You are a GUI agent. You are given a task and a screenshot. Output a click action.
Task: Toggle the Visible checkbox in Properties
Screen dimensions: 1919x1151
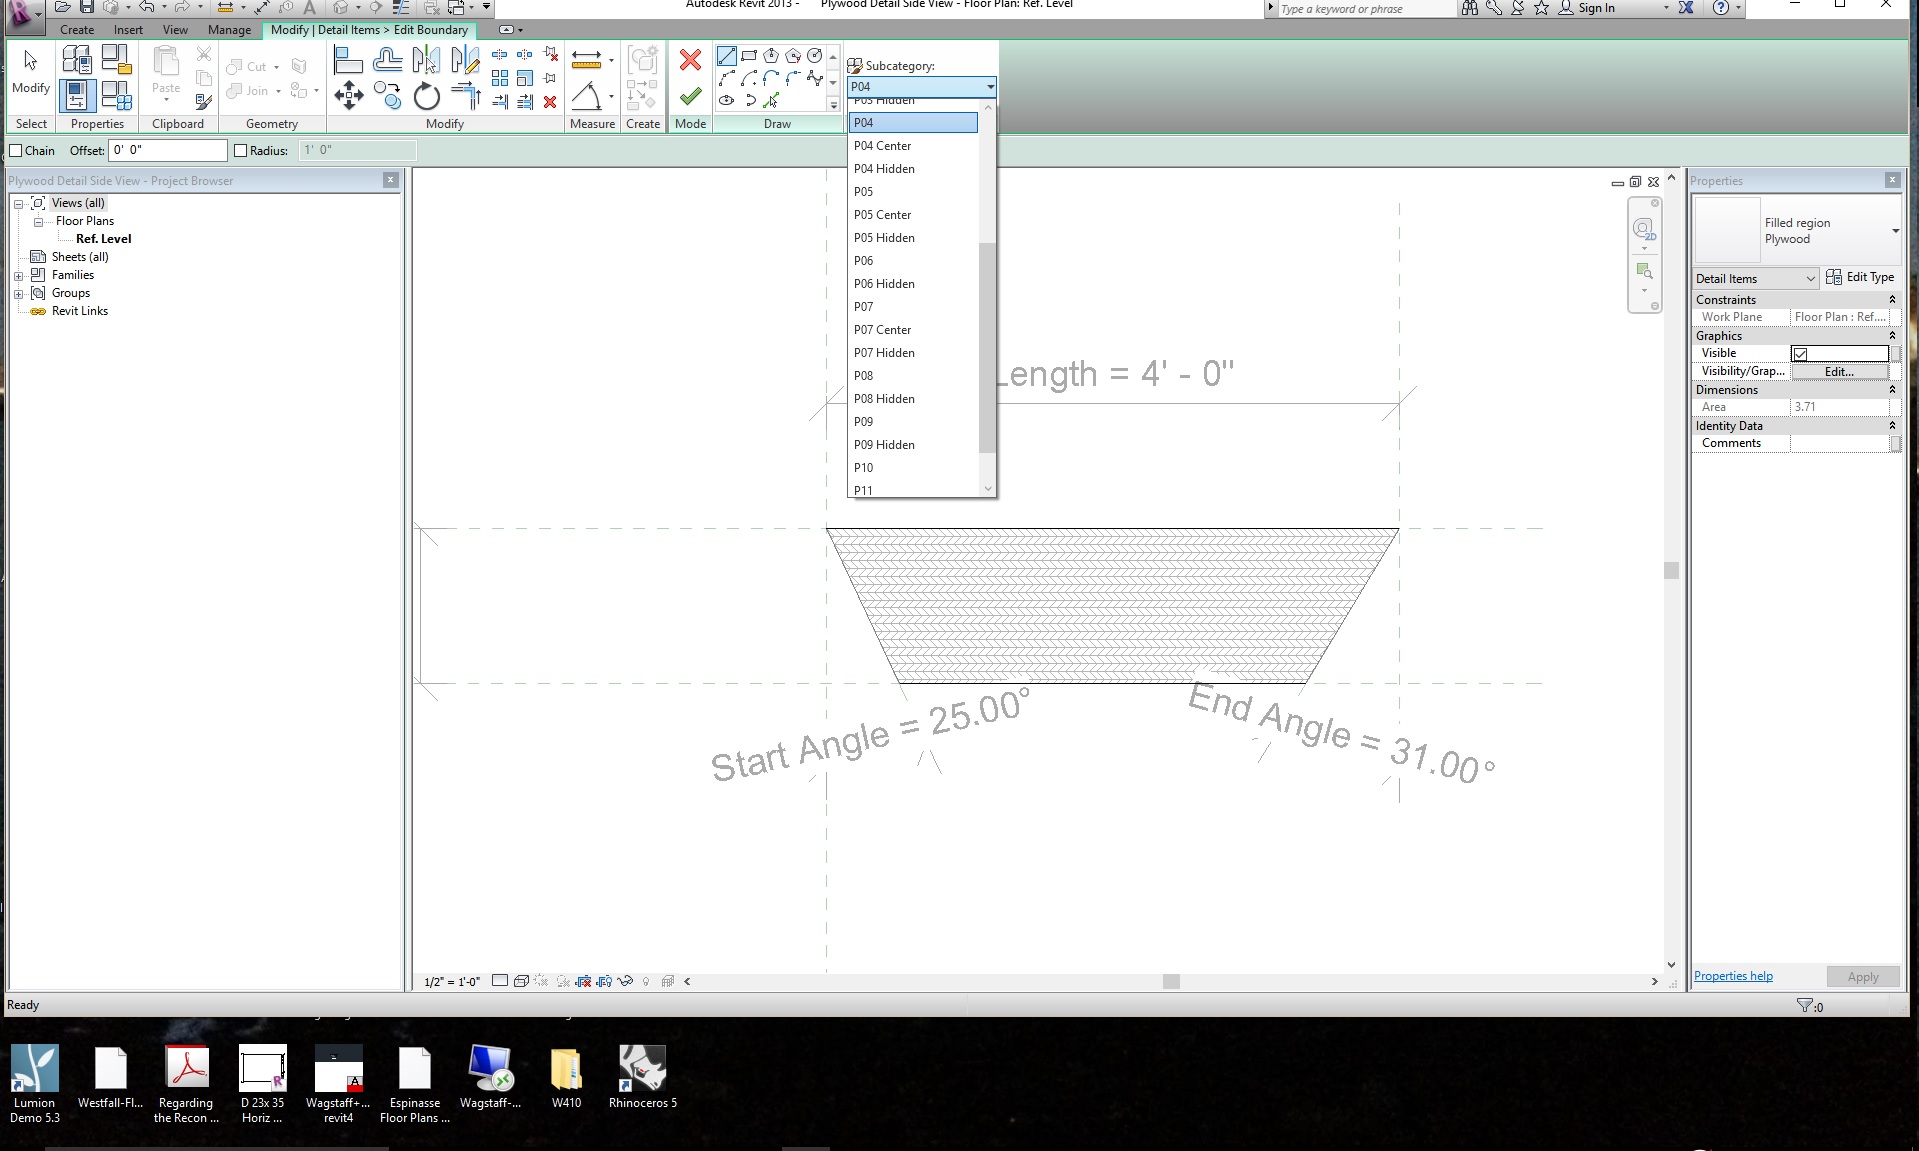click(1800, 354)
